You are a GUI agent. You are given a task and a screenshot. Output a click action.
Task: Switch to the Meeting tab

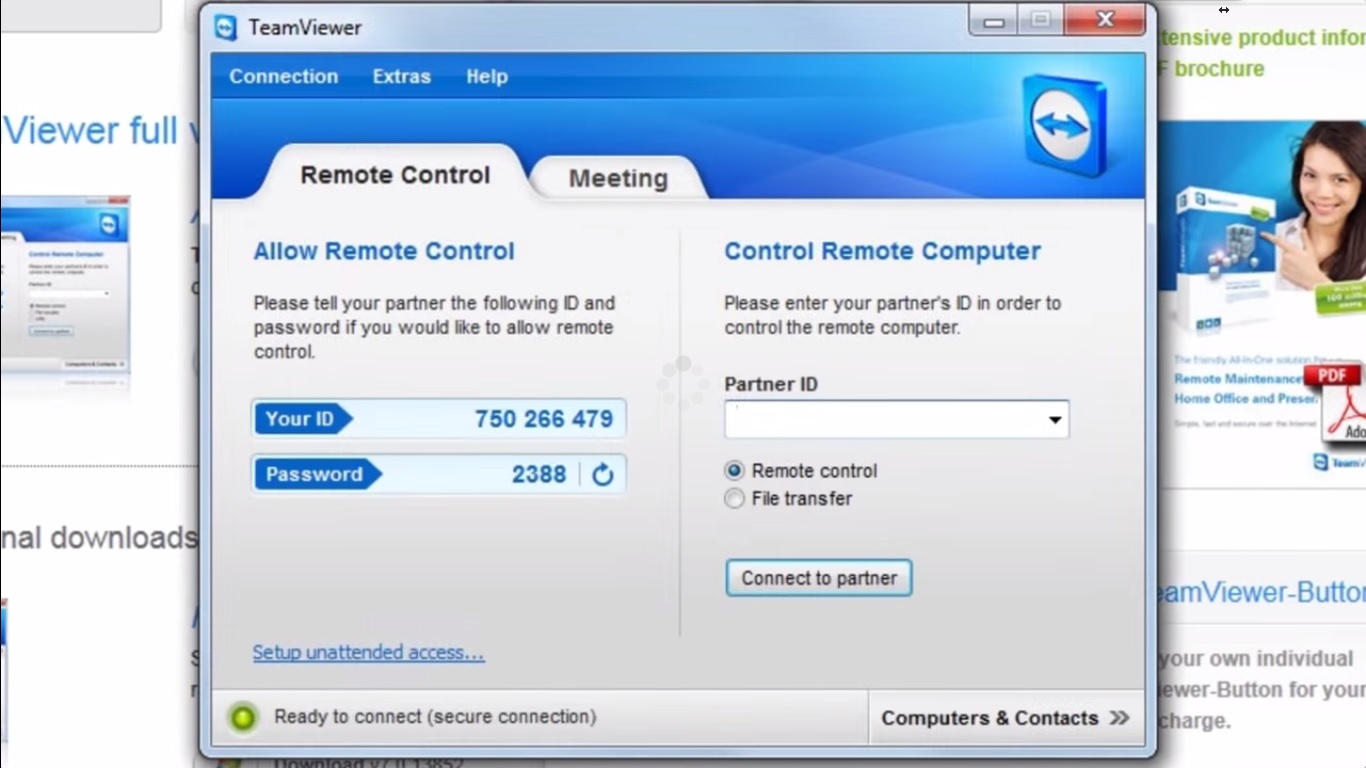point(618,178)
